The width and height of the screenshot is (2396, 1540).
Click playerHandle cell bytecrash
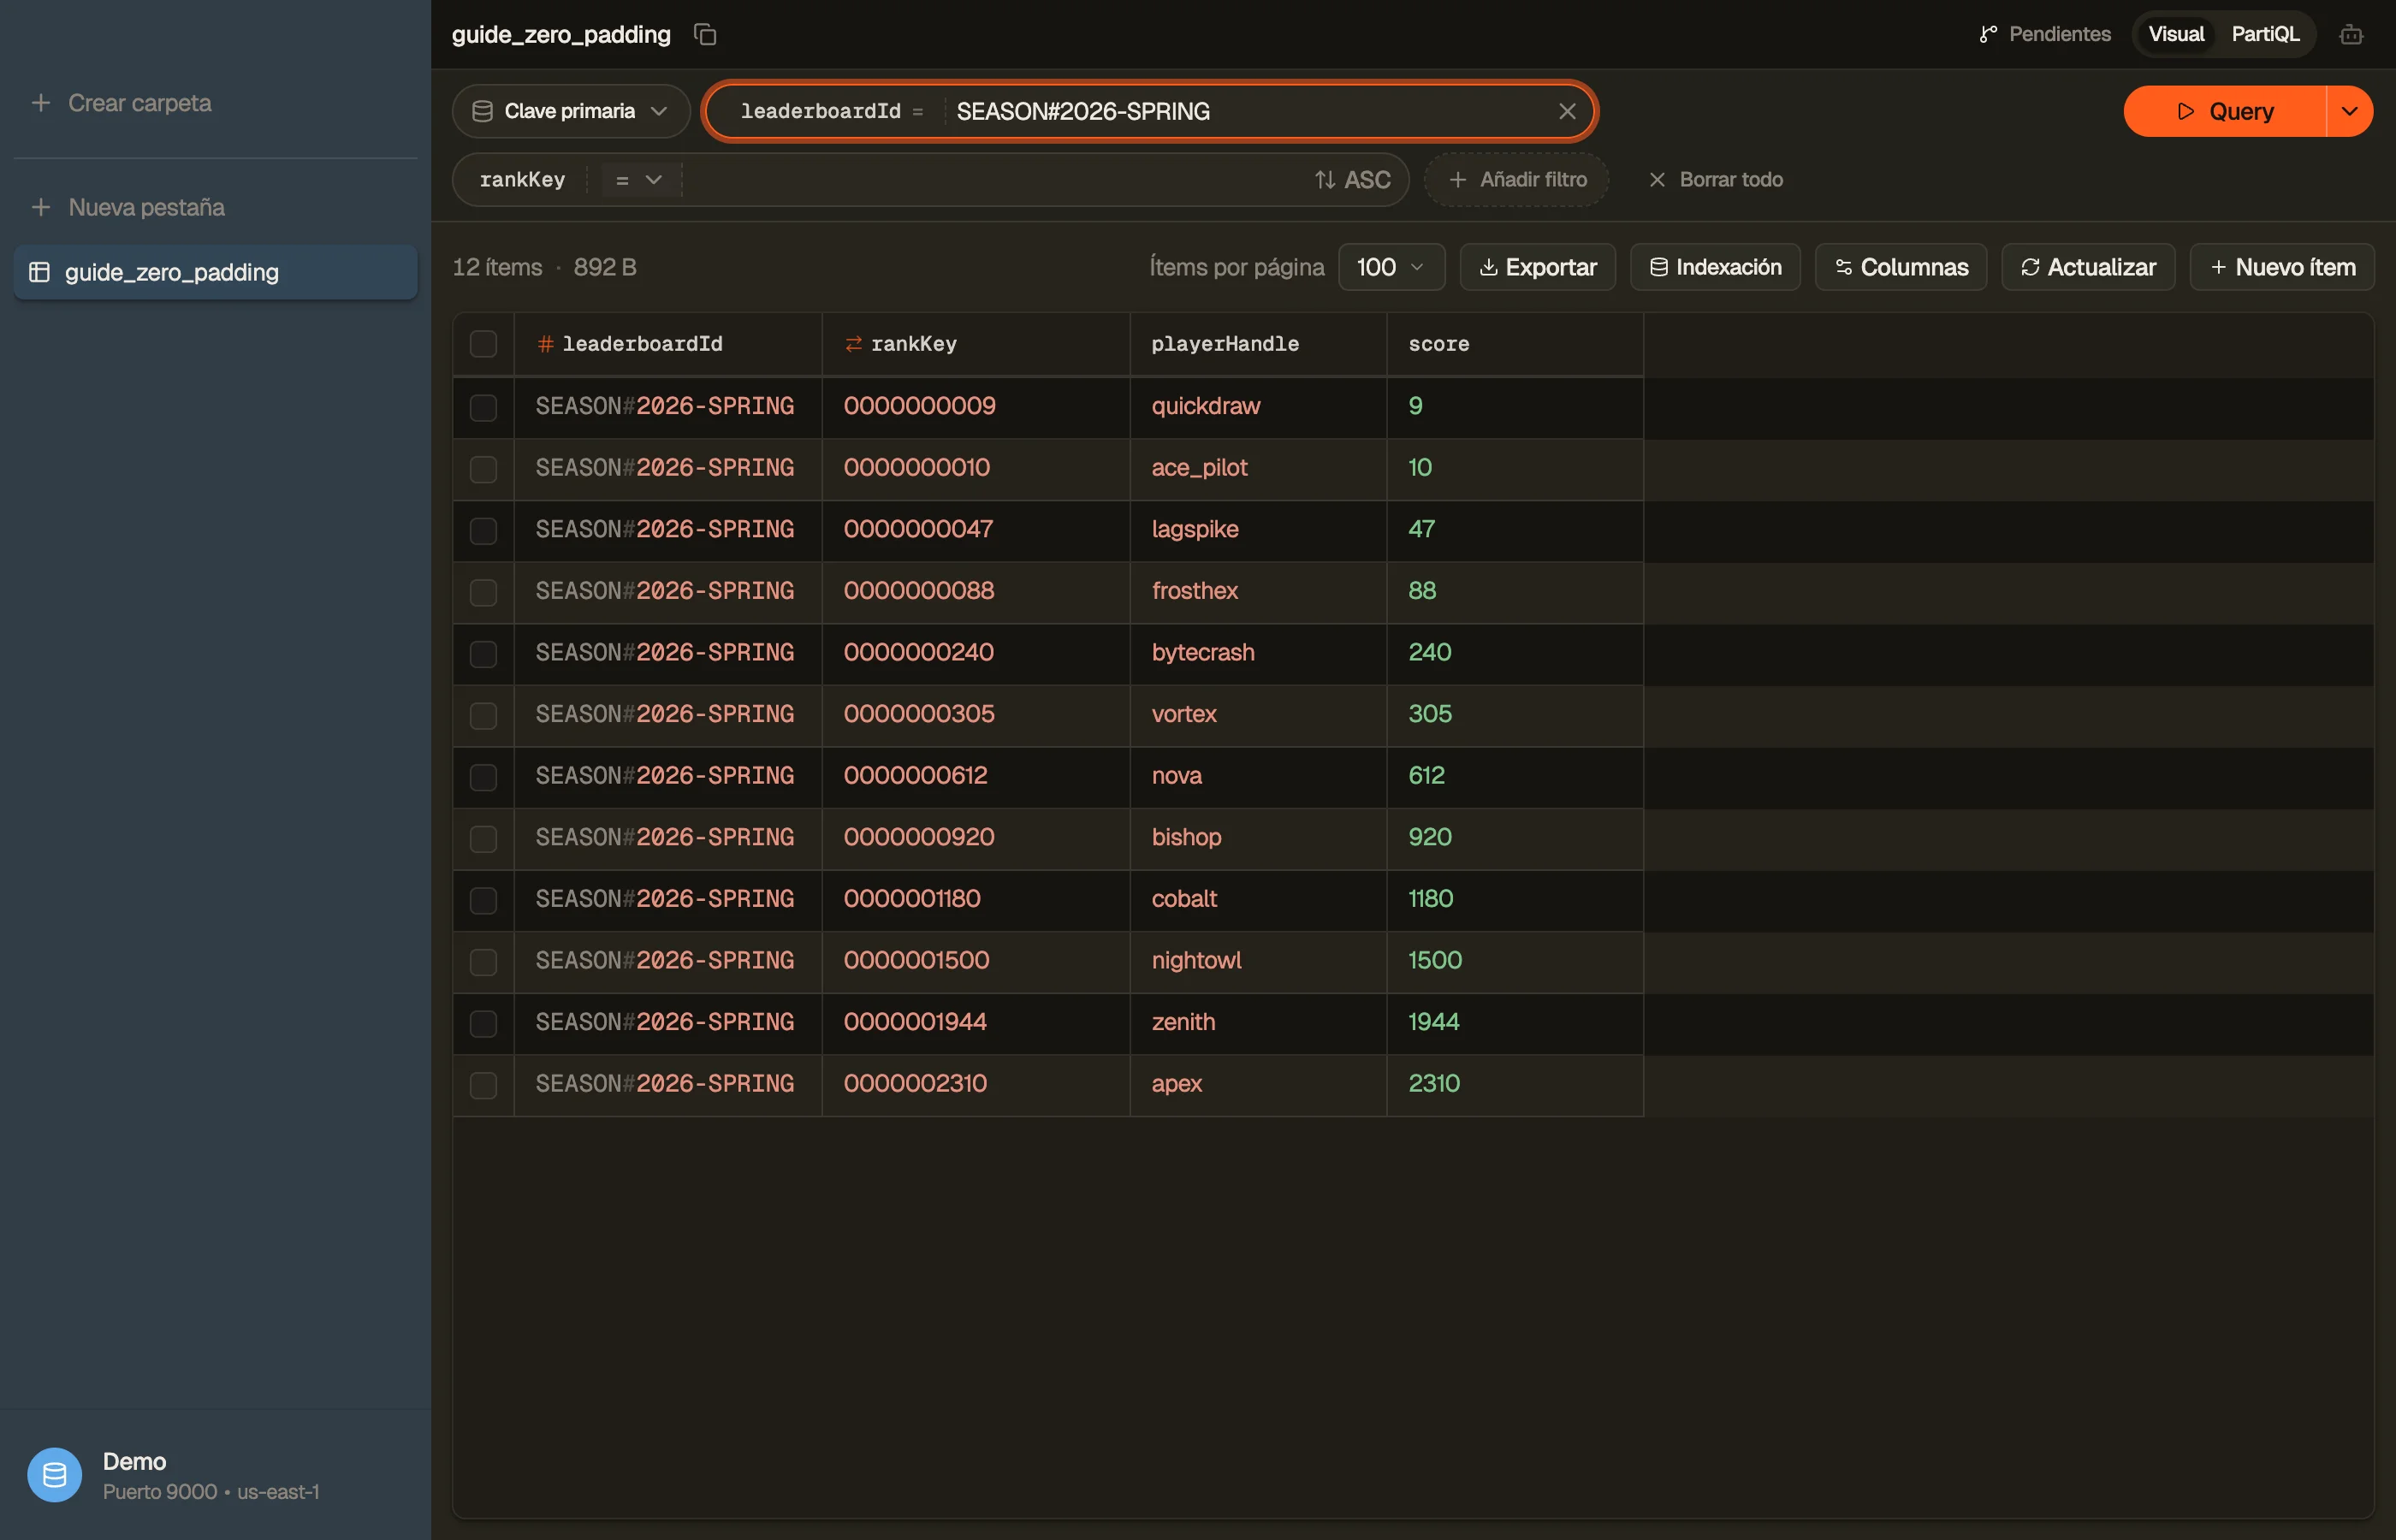click(1258, 653)
